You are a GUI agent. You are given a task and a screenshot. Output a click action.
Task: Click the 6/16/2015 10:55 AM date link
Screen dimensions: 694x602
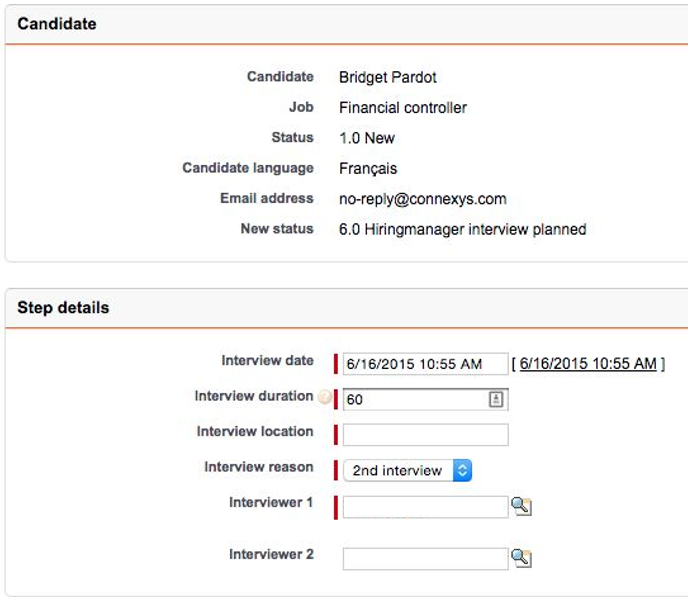coord(588,364)
